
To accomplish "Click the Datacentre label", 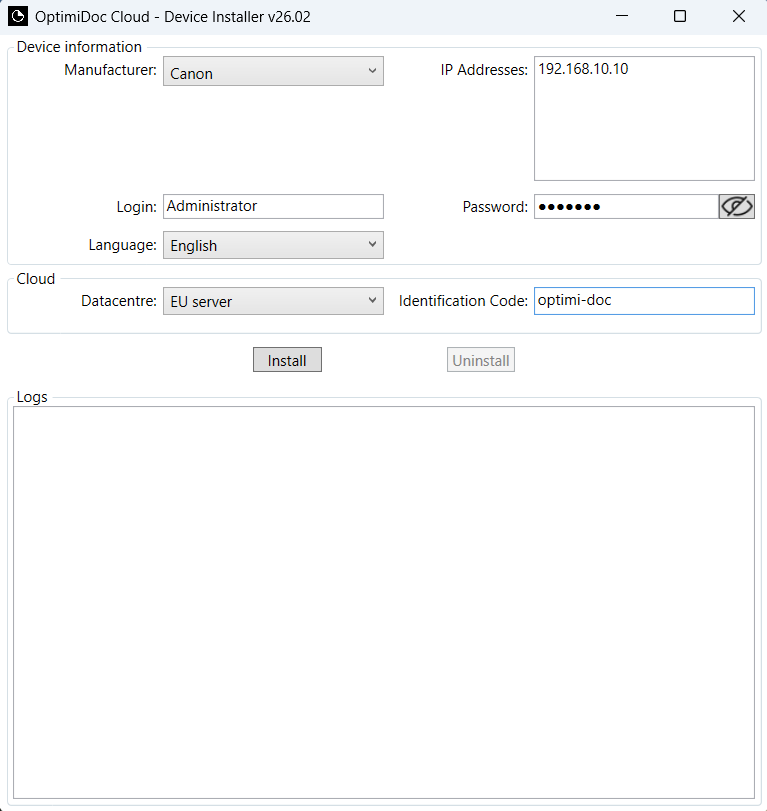I will 118,301.
